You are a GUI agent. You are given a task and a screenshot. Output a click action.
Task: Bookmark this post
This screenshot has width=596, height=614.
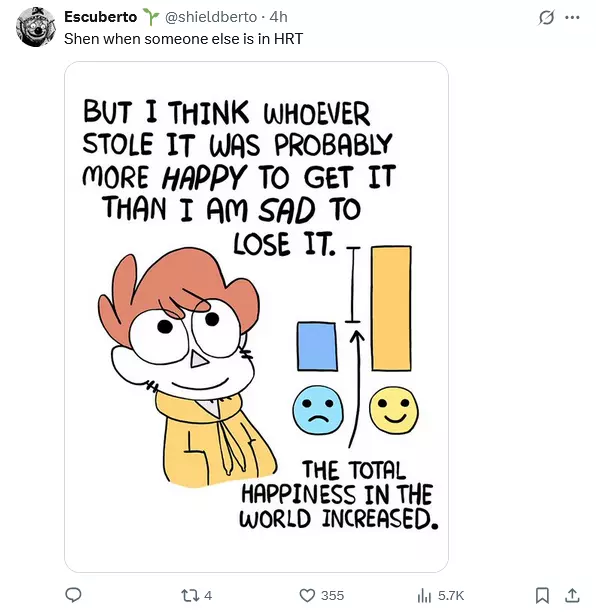click(542, 595)
